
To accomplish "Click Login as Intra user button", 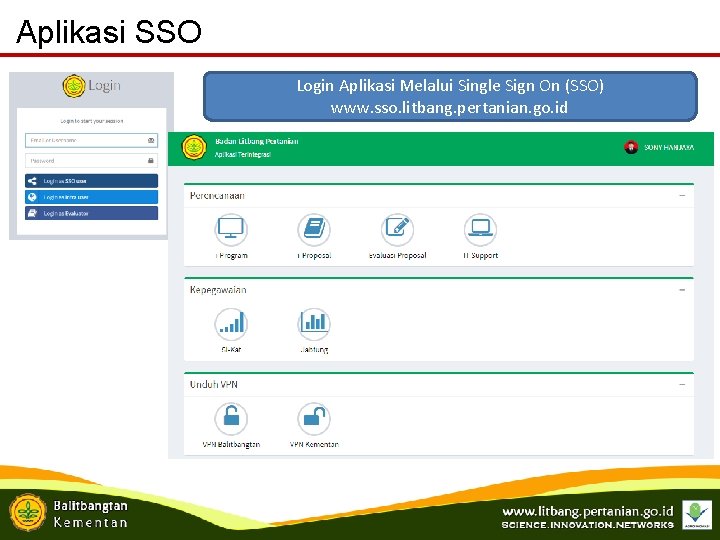I will click(91, 197).
